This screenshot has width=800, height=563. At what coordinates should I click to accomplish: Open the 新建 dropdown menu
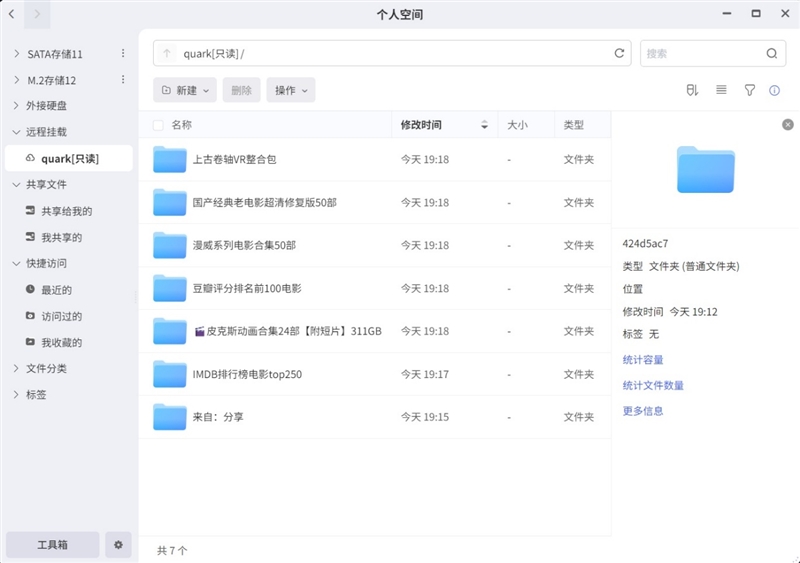[x=185, y=90]
